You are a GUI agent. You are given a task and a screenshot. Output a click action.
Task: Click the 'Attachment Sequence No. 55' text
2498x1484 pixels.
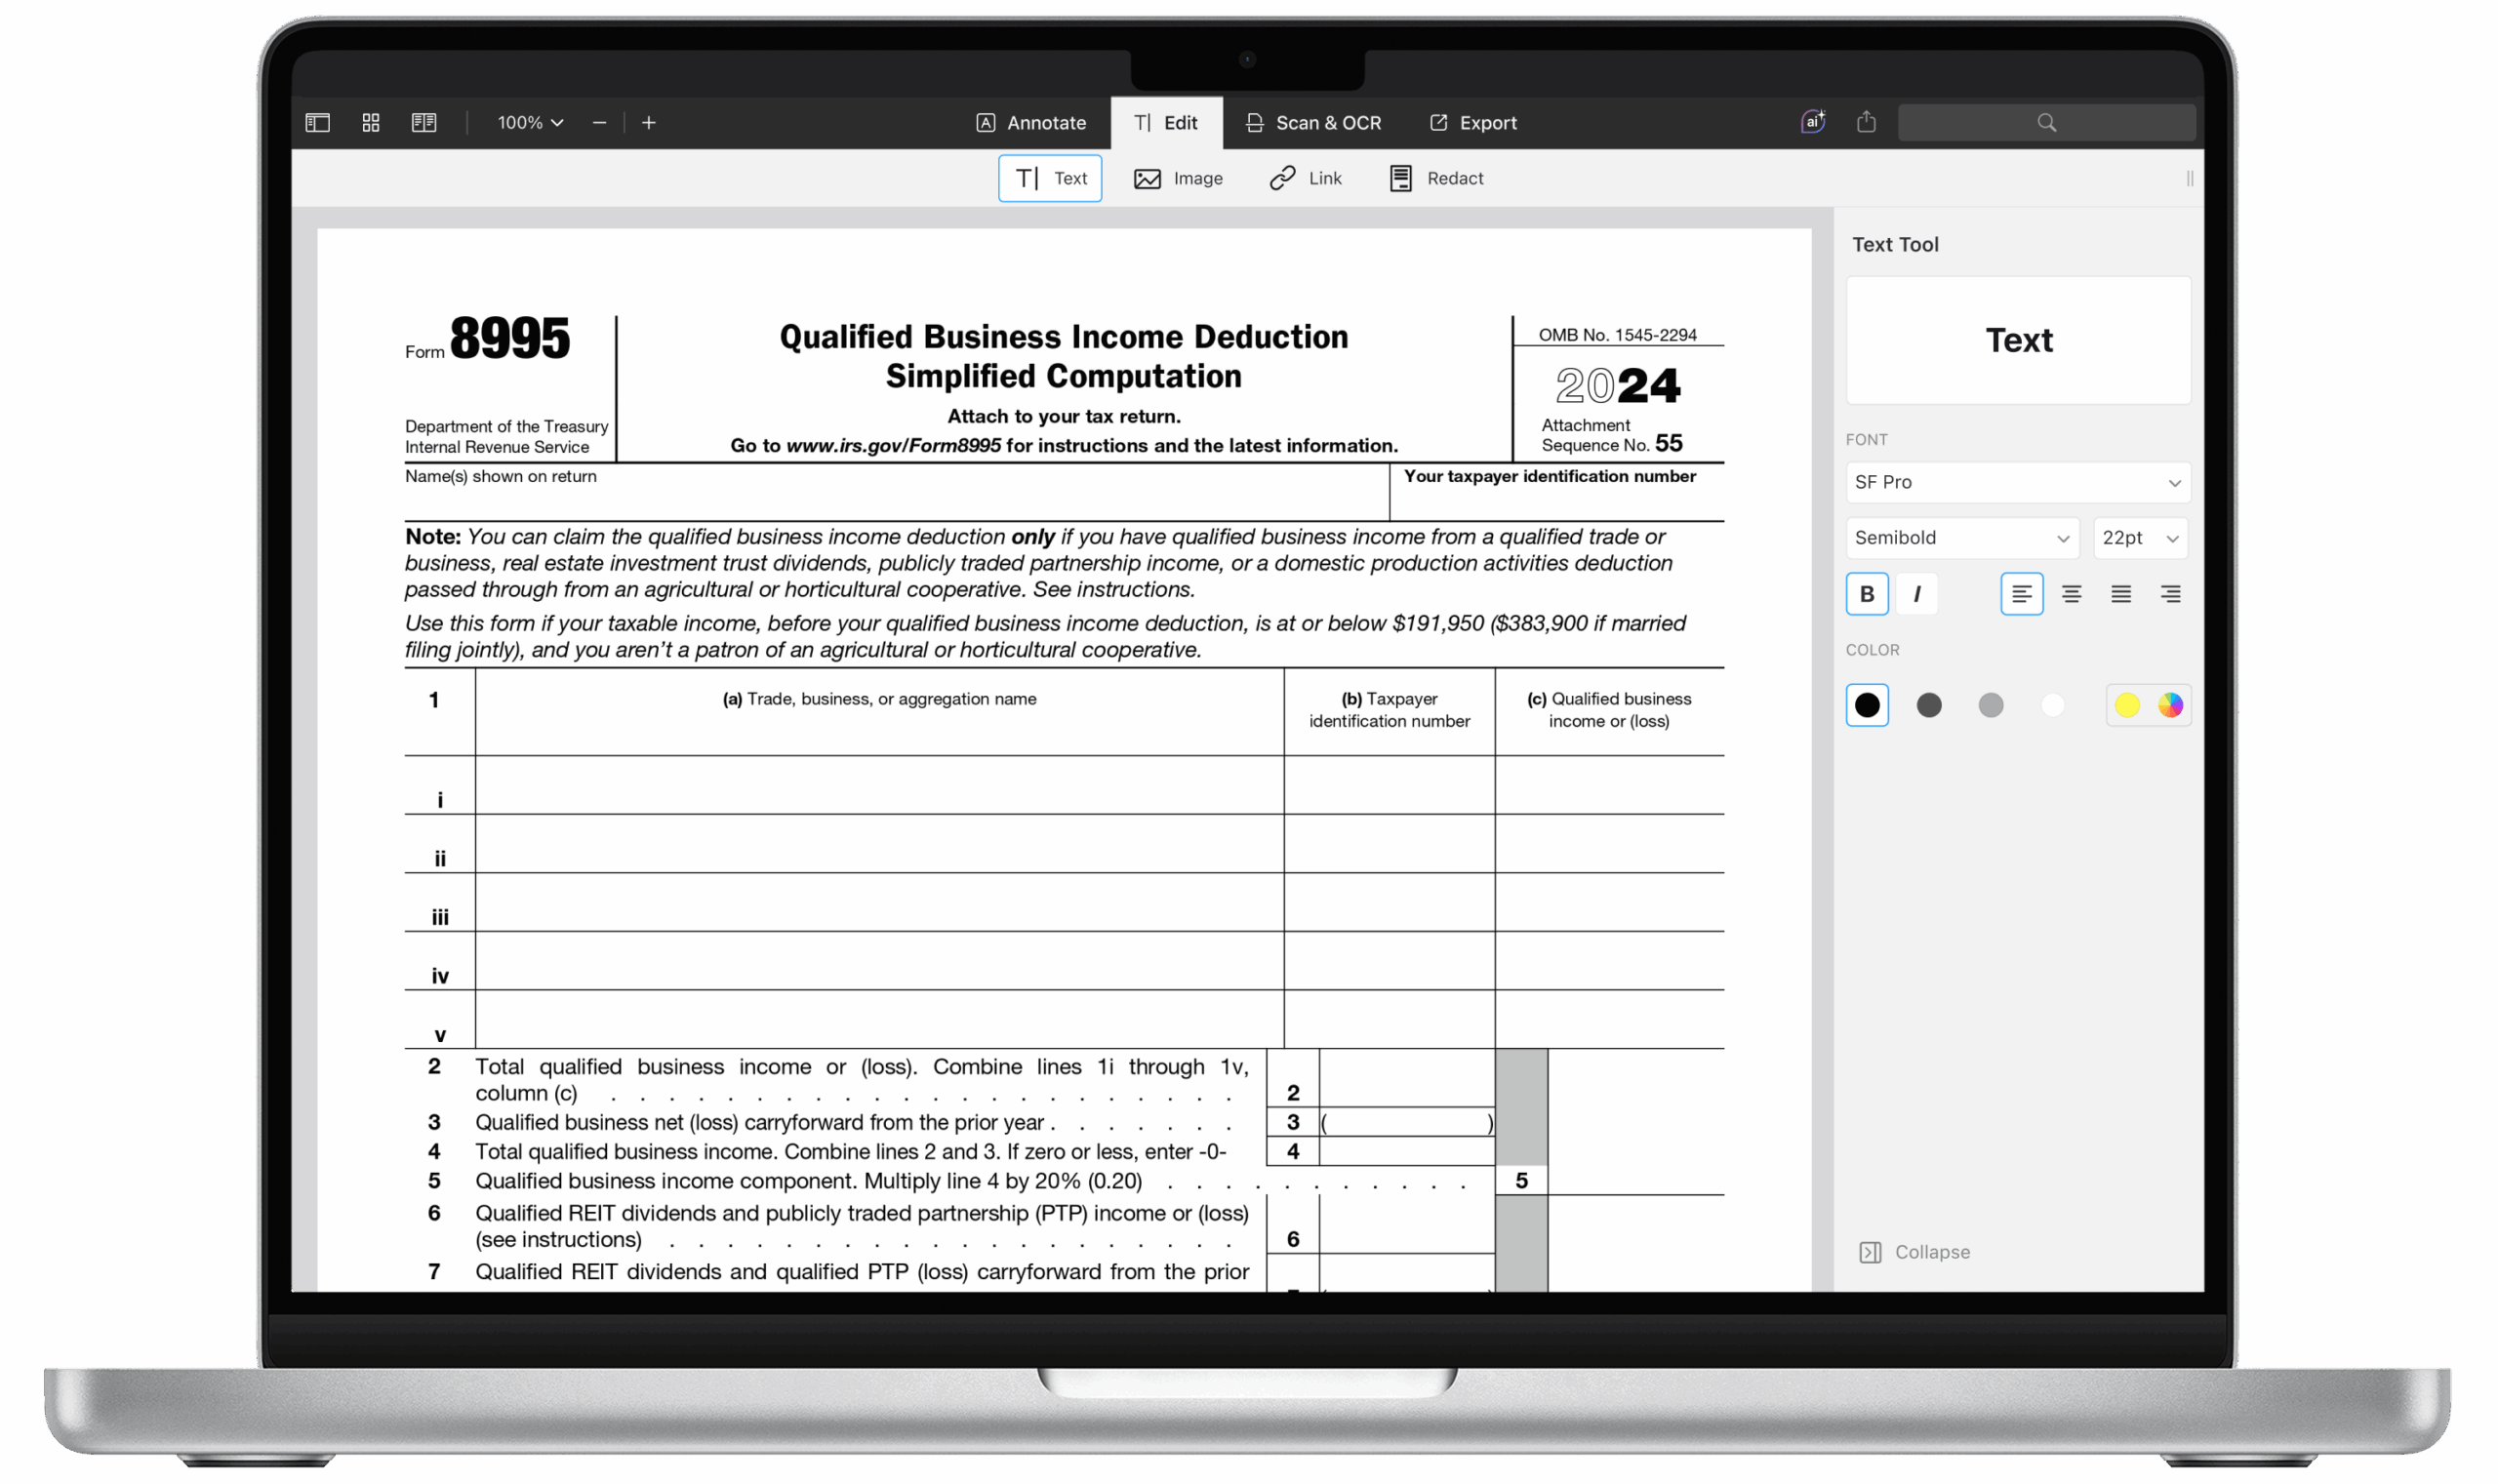(x=1611, y=435)
